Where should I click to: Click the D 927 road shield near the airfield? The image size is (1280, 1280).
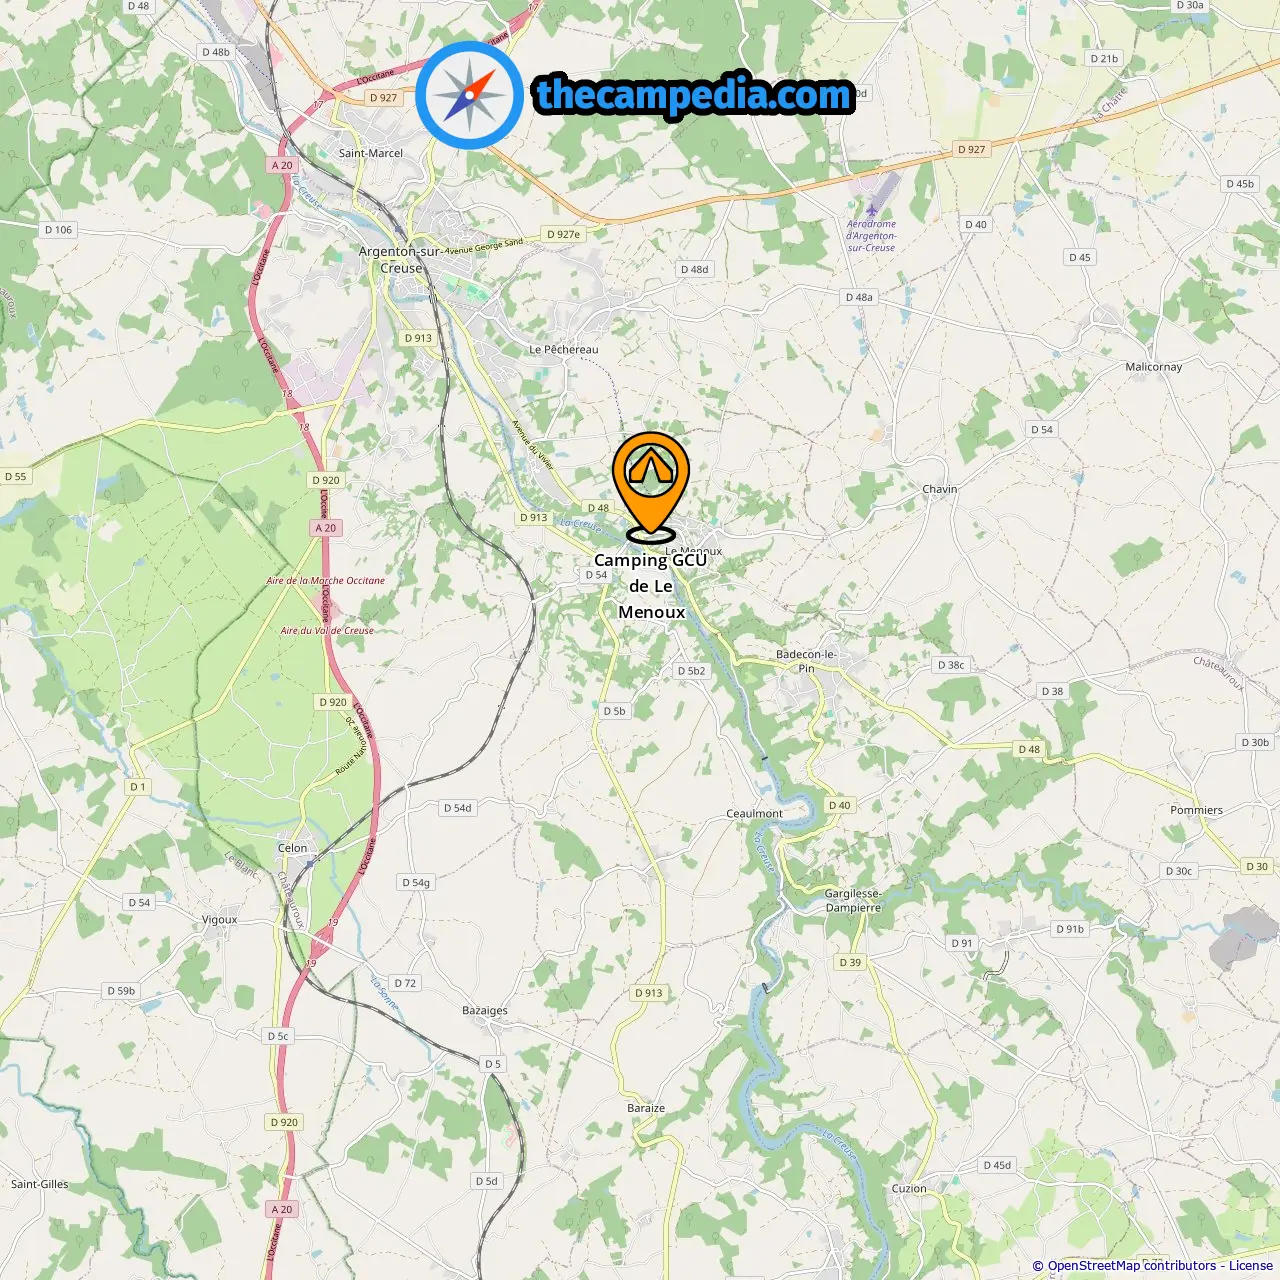point(971,149)
